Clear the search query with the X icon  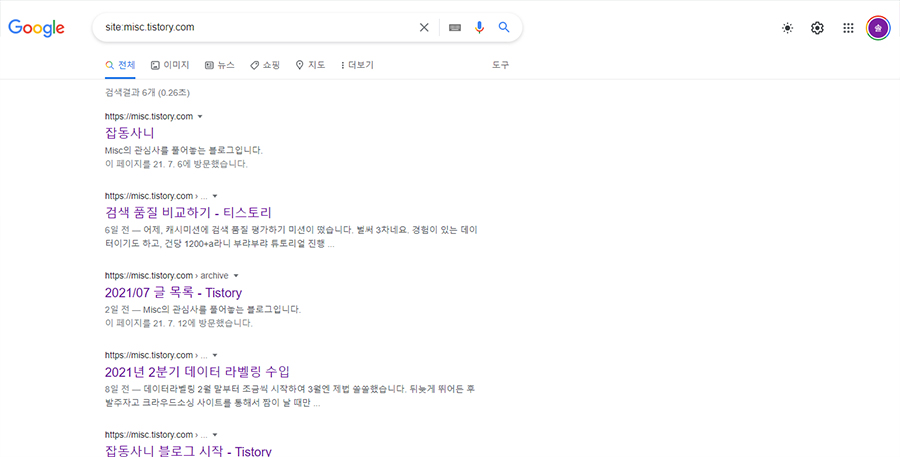pos(424,27)
